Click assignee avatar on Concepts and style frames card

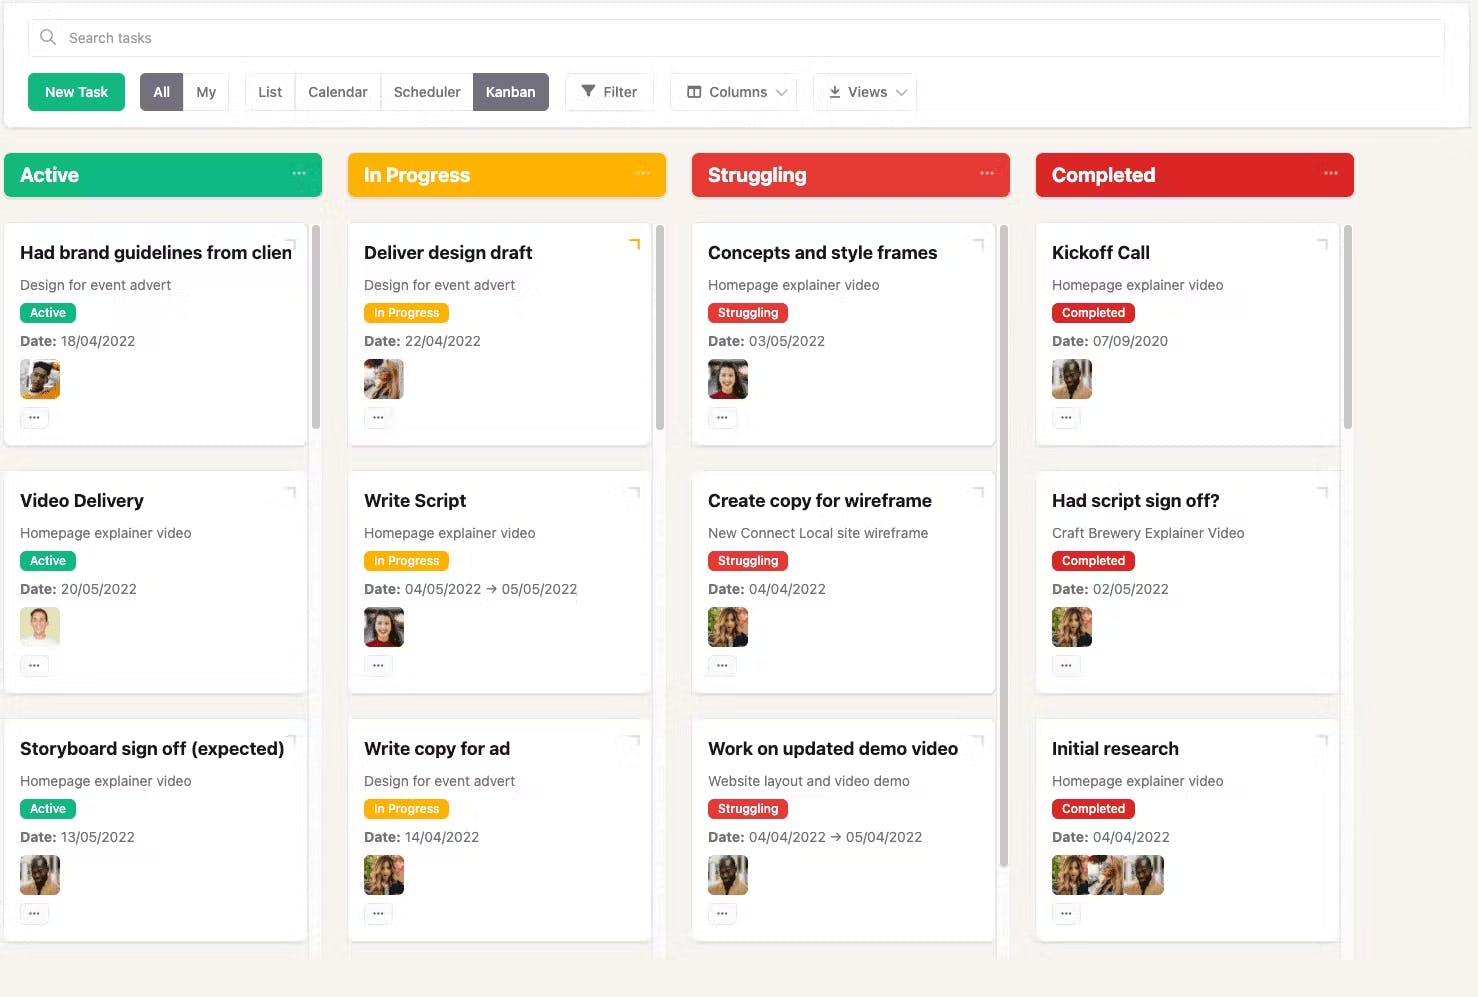728,379
